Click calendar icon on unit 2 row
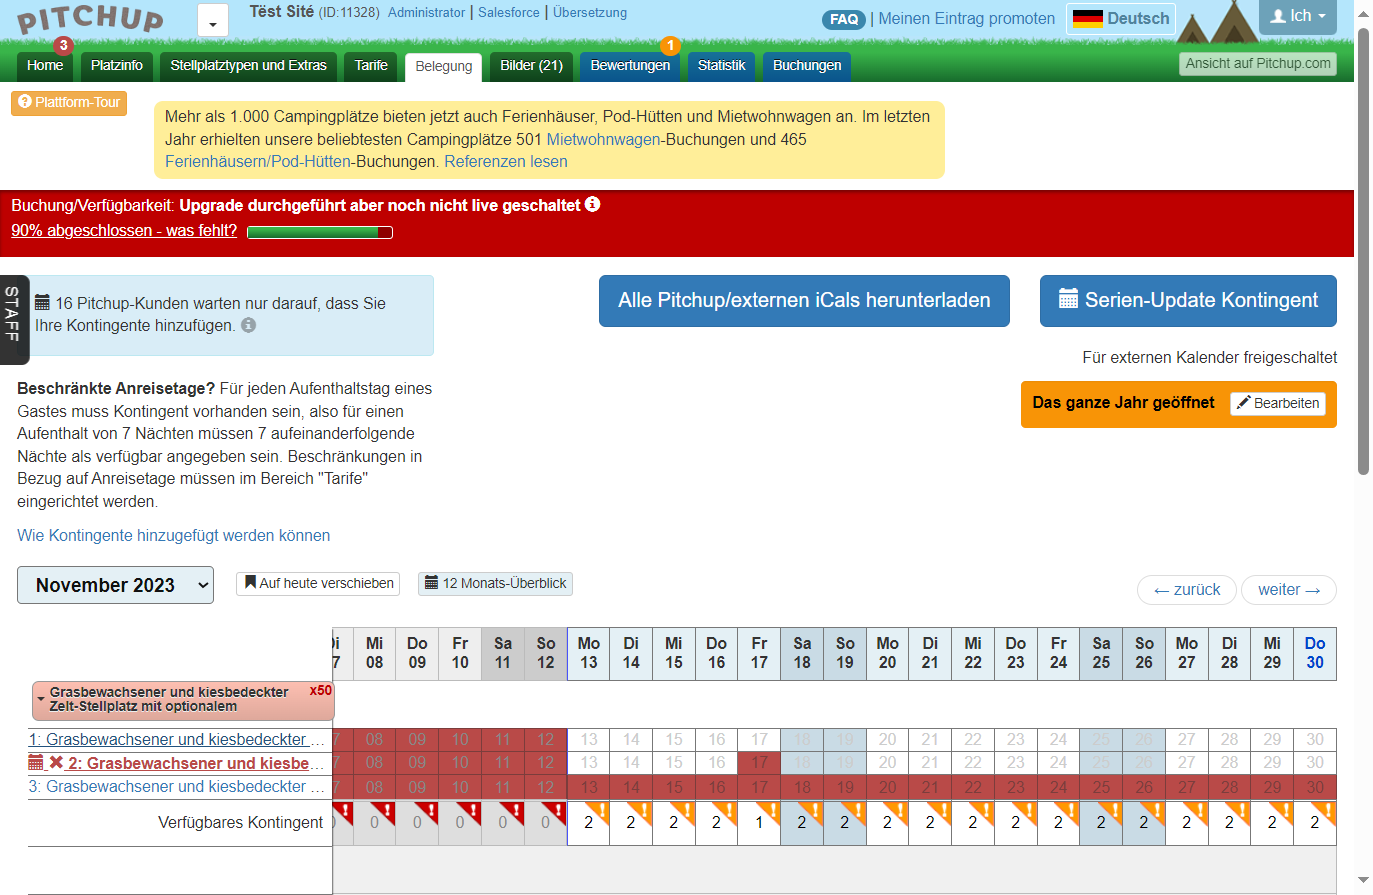1373x895 pixels. pos(36,763)
